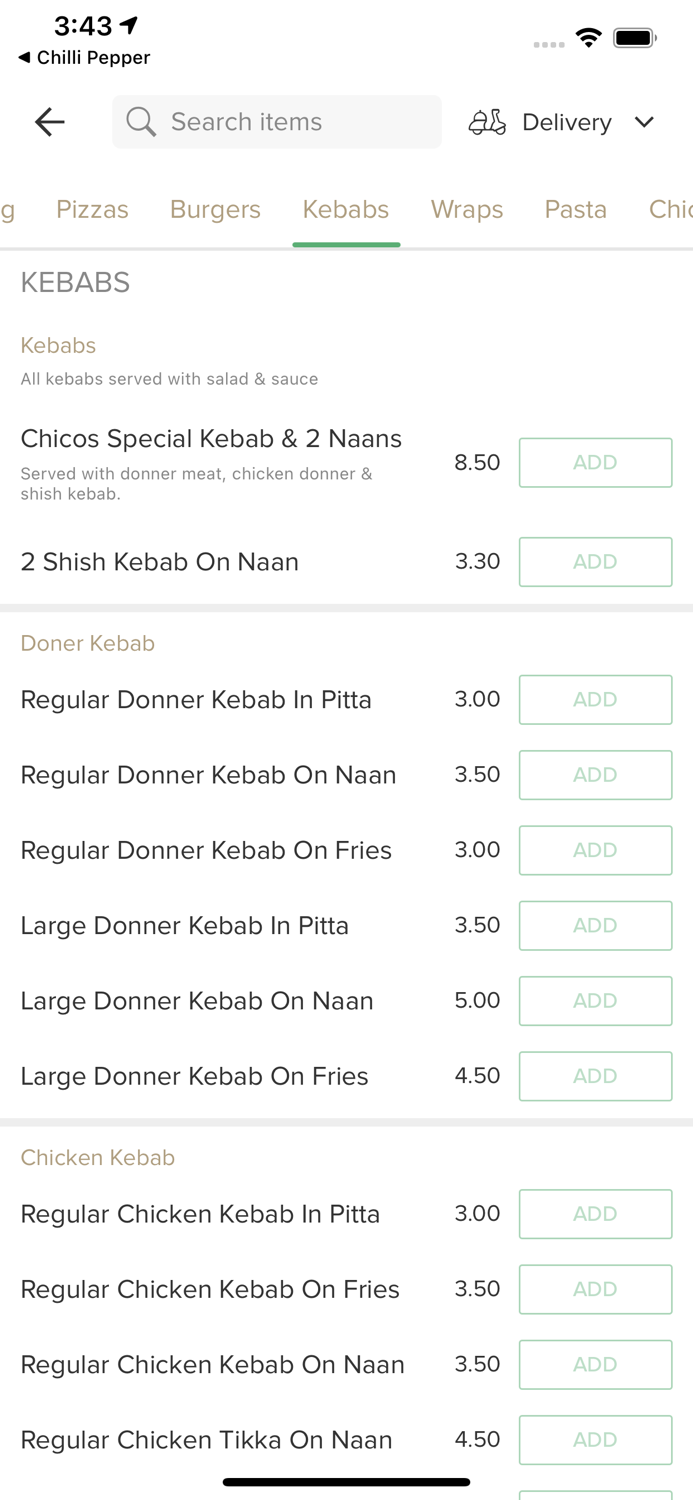693x1500 pixels.
Task: Select the Pasta tab
Action: point(576,209)
